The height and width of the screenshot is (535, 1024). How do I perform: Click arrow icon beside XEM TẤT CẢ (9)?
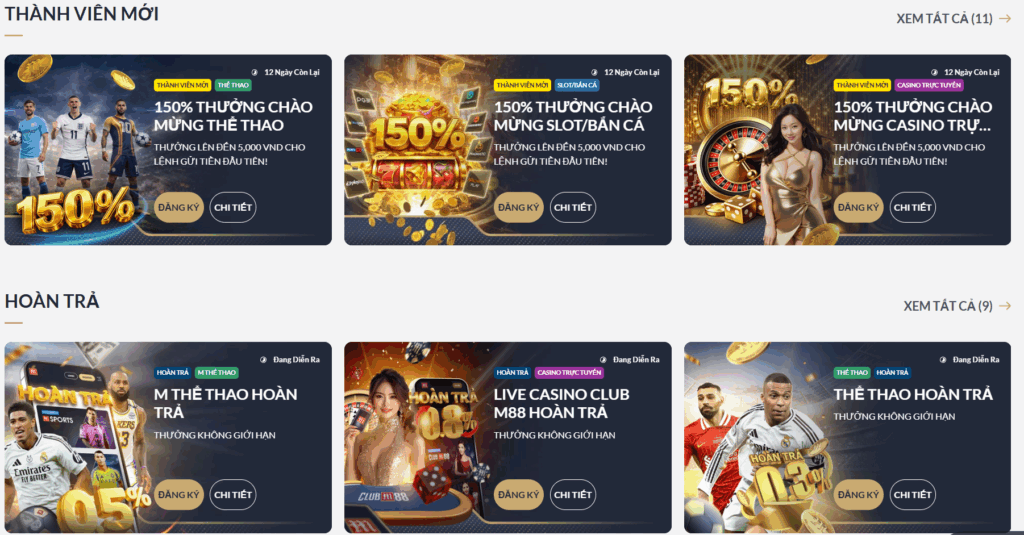pyautogui.click(x=1005, y=306)
